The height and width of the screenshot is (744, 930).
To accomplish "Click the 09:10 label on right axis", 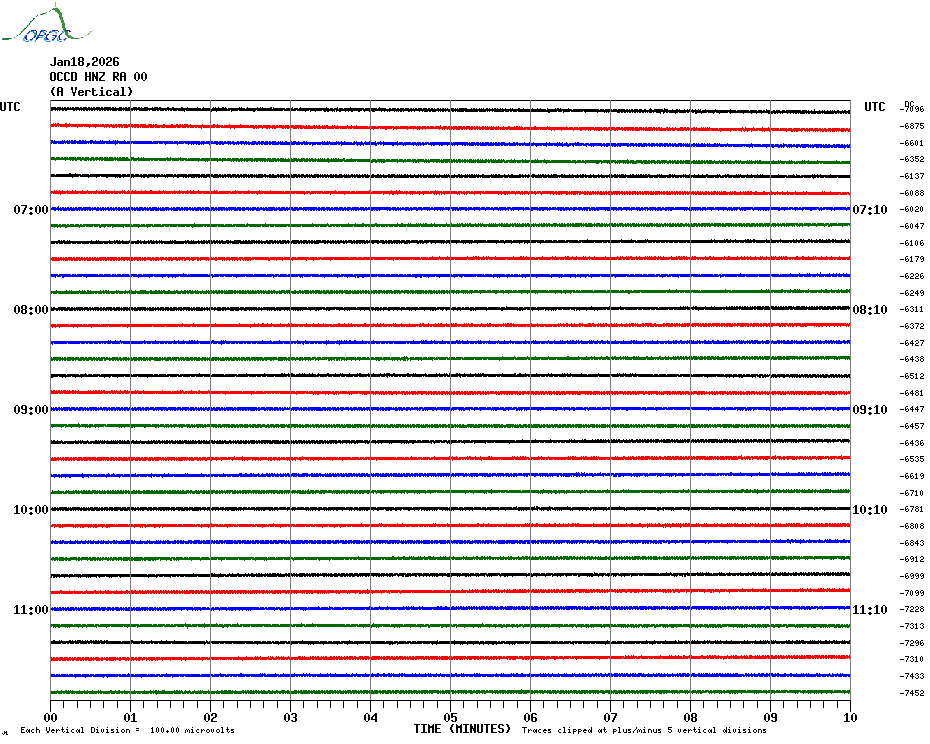I will pos(869,410).
